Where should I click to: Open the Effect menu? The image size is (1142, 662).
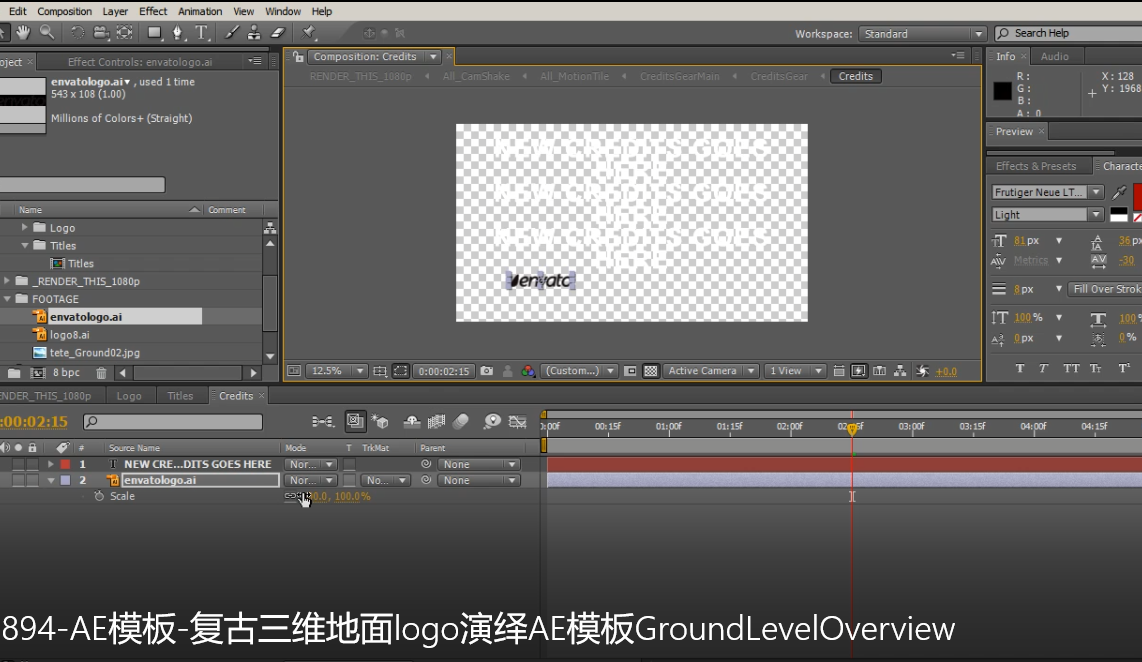[153, 12]
